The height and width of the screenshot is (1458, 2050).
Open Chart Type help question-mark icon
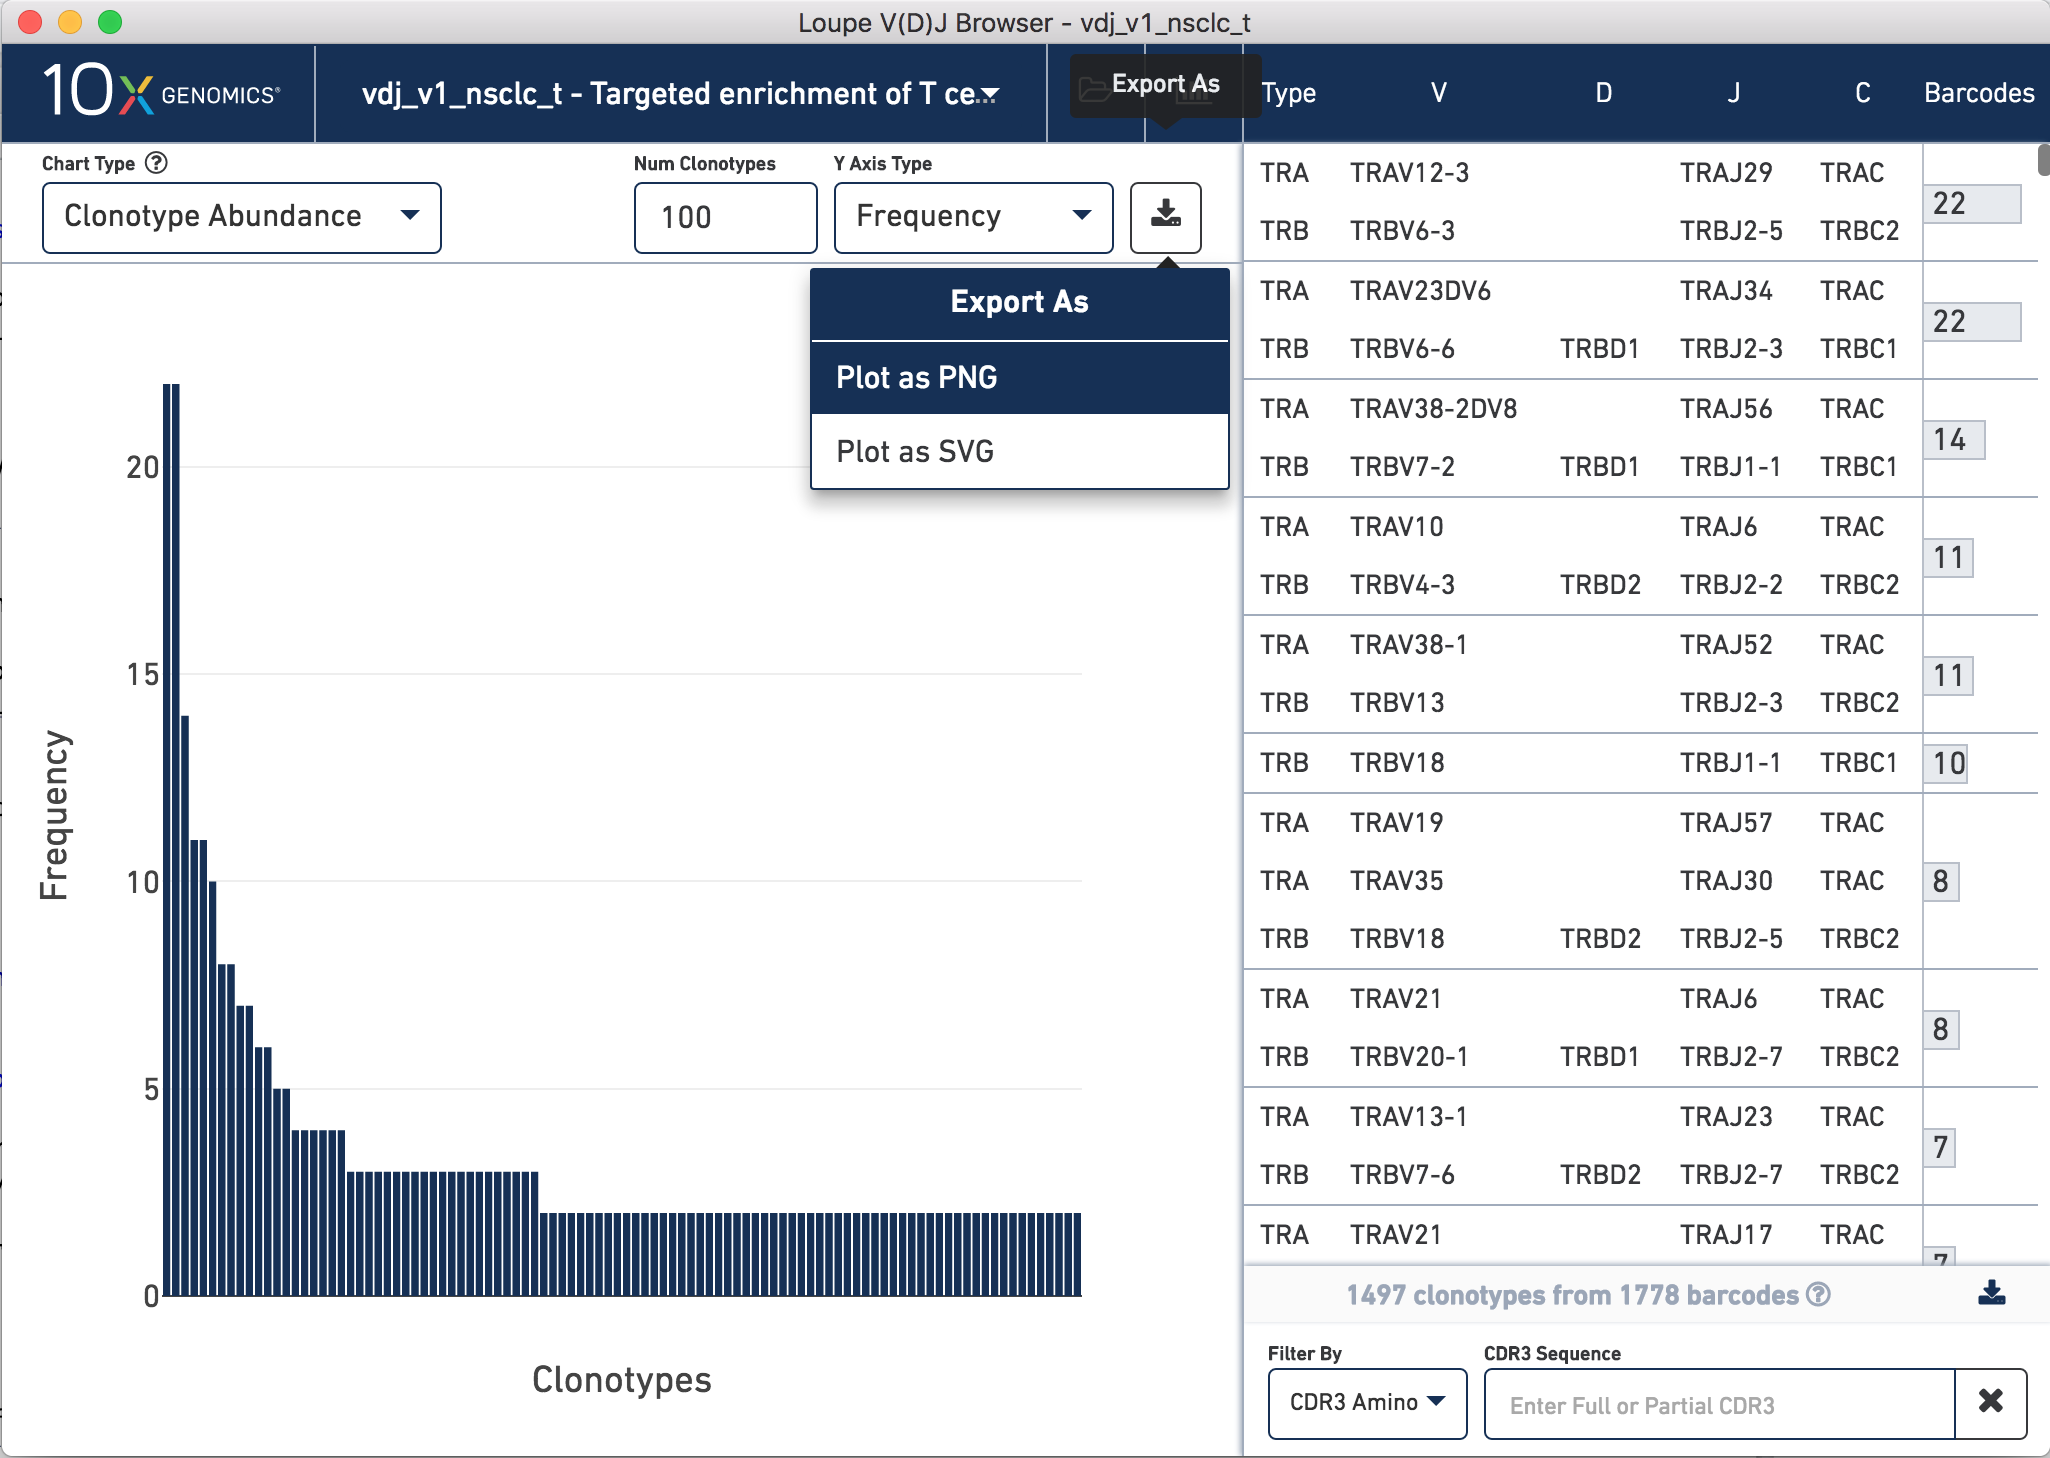pos(156,163)
